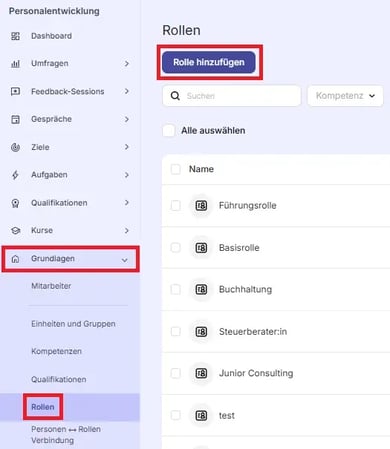The height and width of the screenshot is (449, 390).
Task: Expand the Feedback-Sessions submenu chevron
Action: pos(127,91)
